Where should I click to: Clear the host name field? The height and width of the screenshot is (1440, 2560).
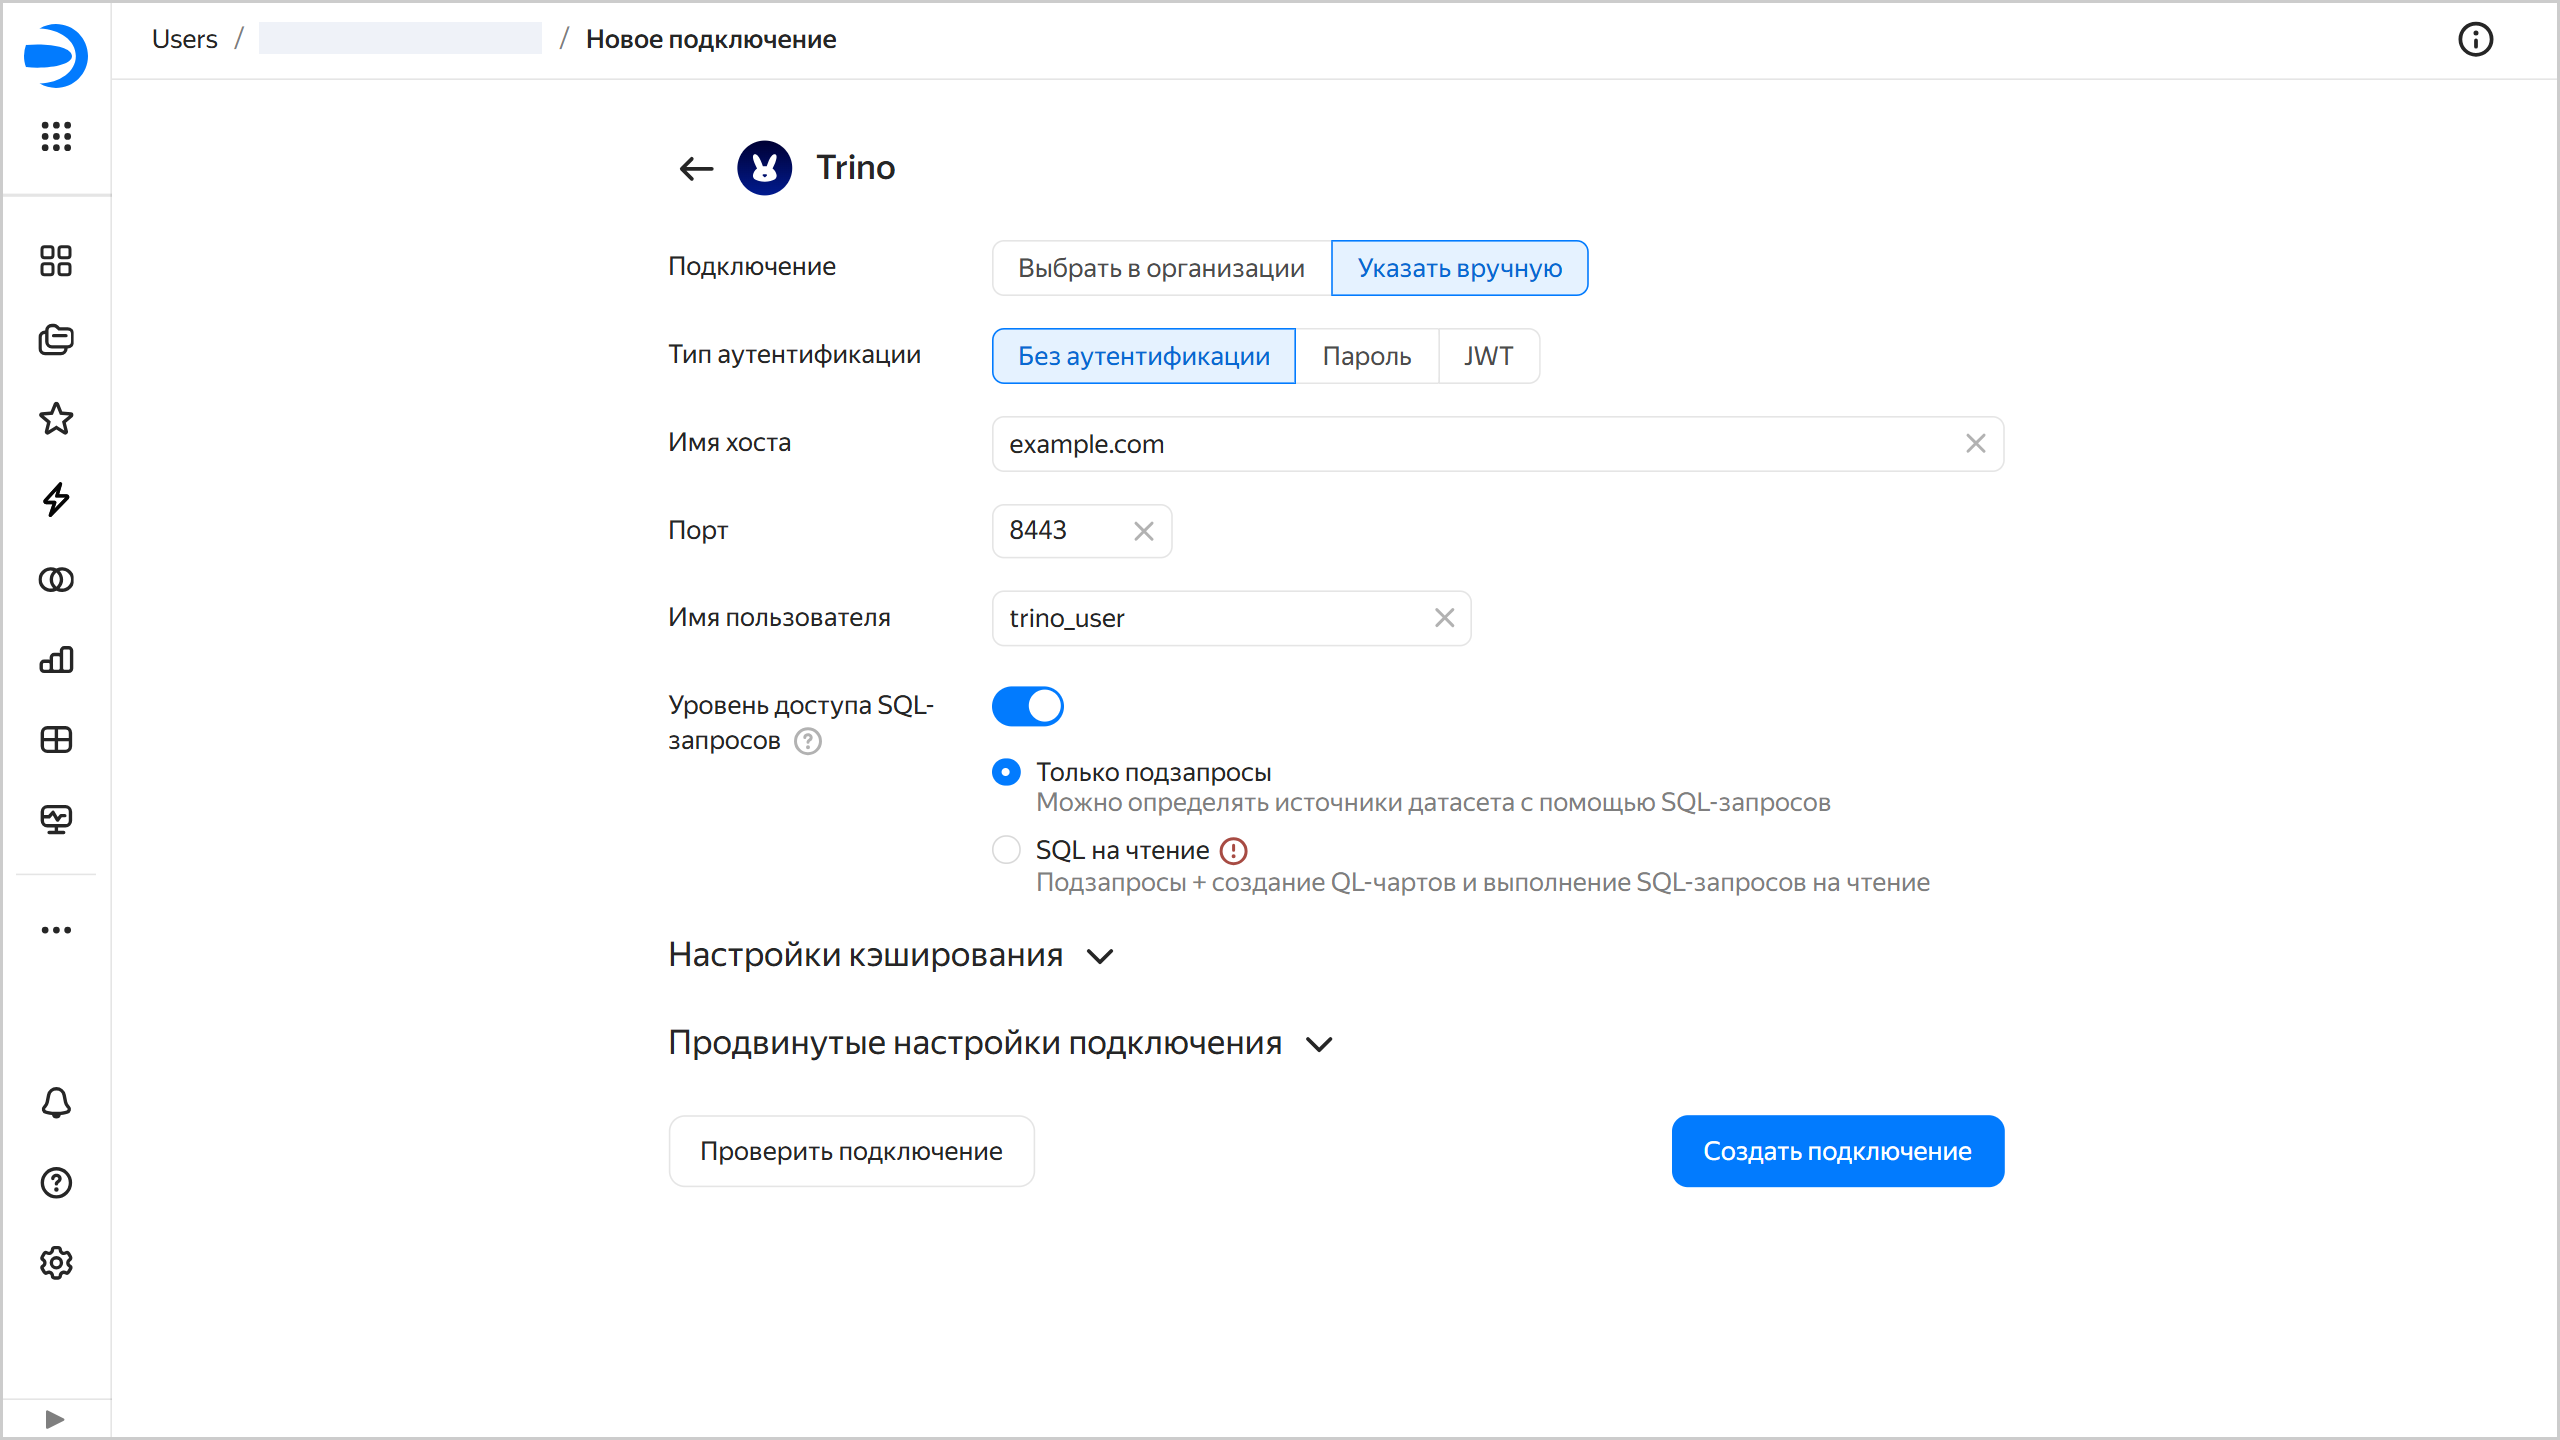point(1975,444)
